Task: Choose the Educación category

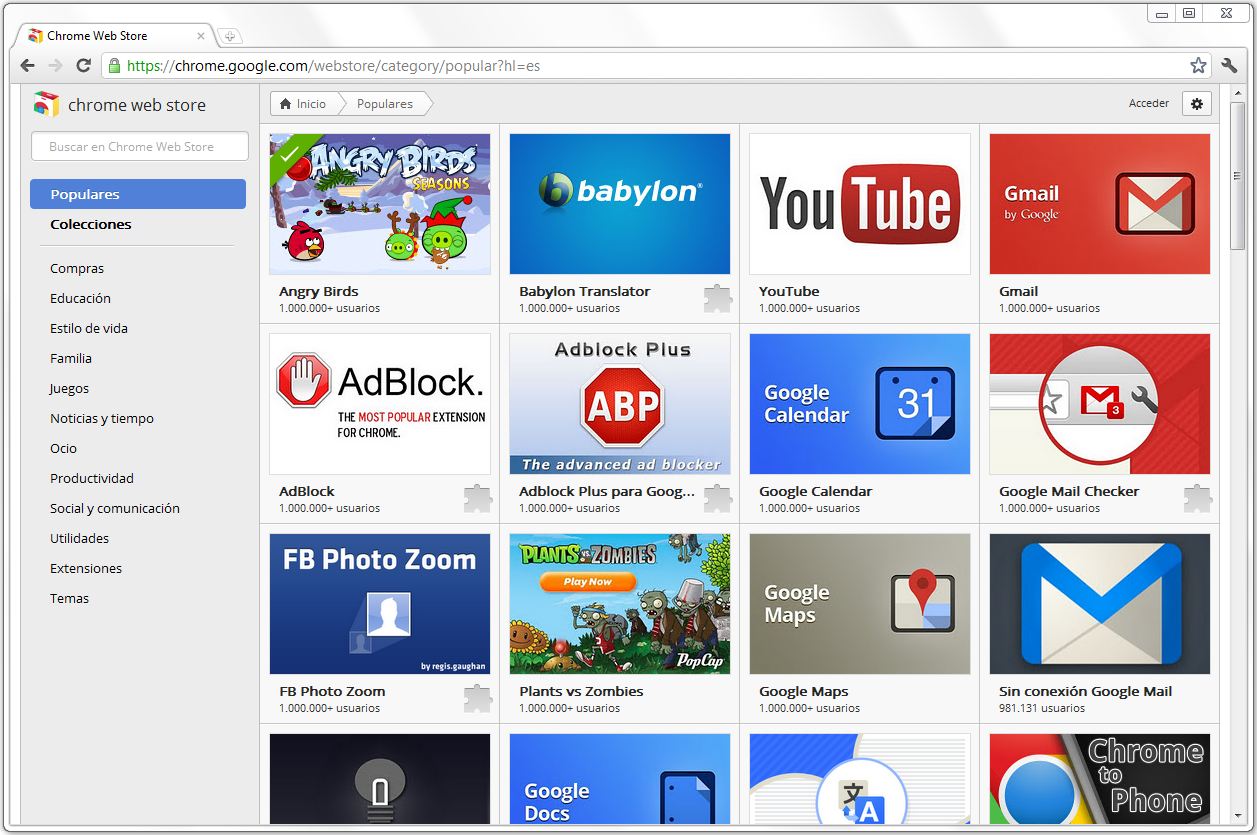Action: coord(80,298)
